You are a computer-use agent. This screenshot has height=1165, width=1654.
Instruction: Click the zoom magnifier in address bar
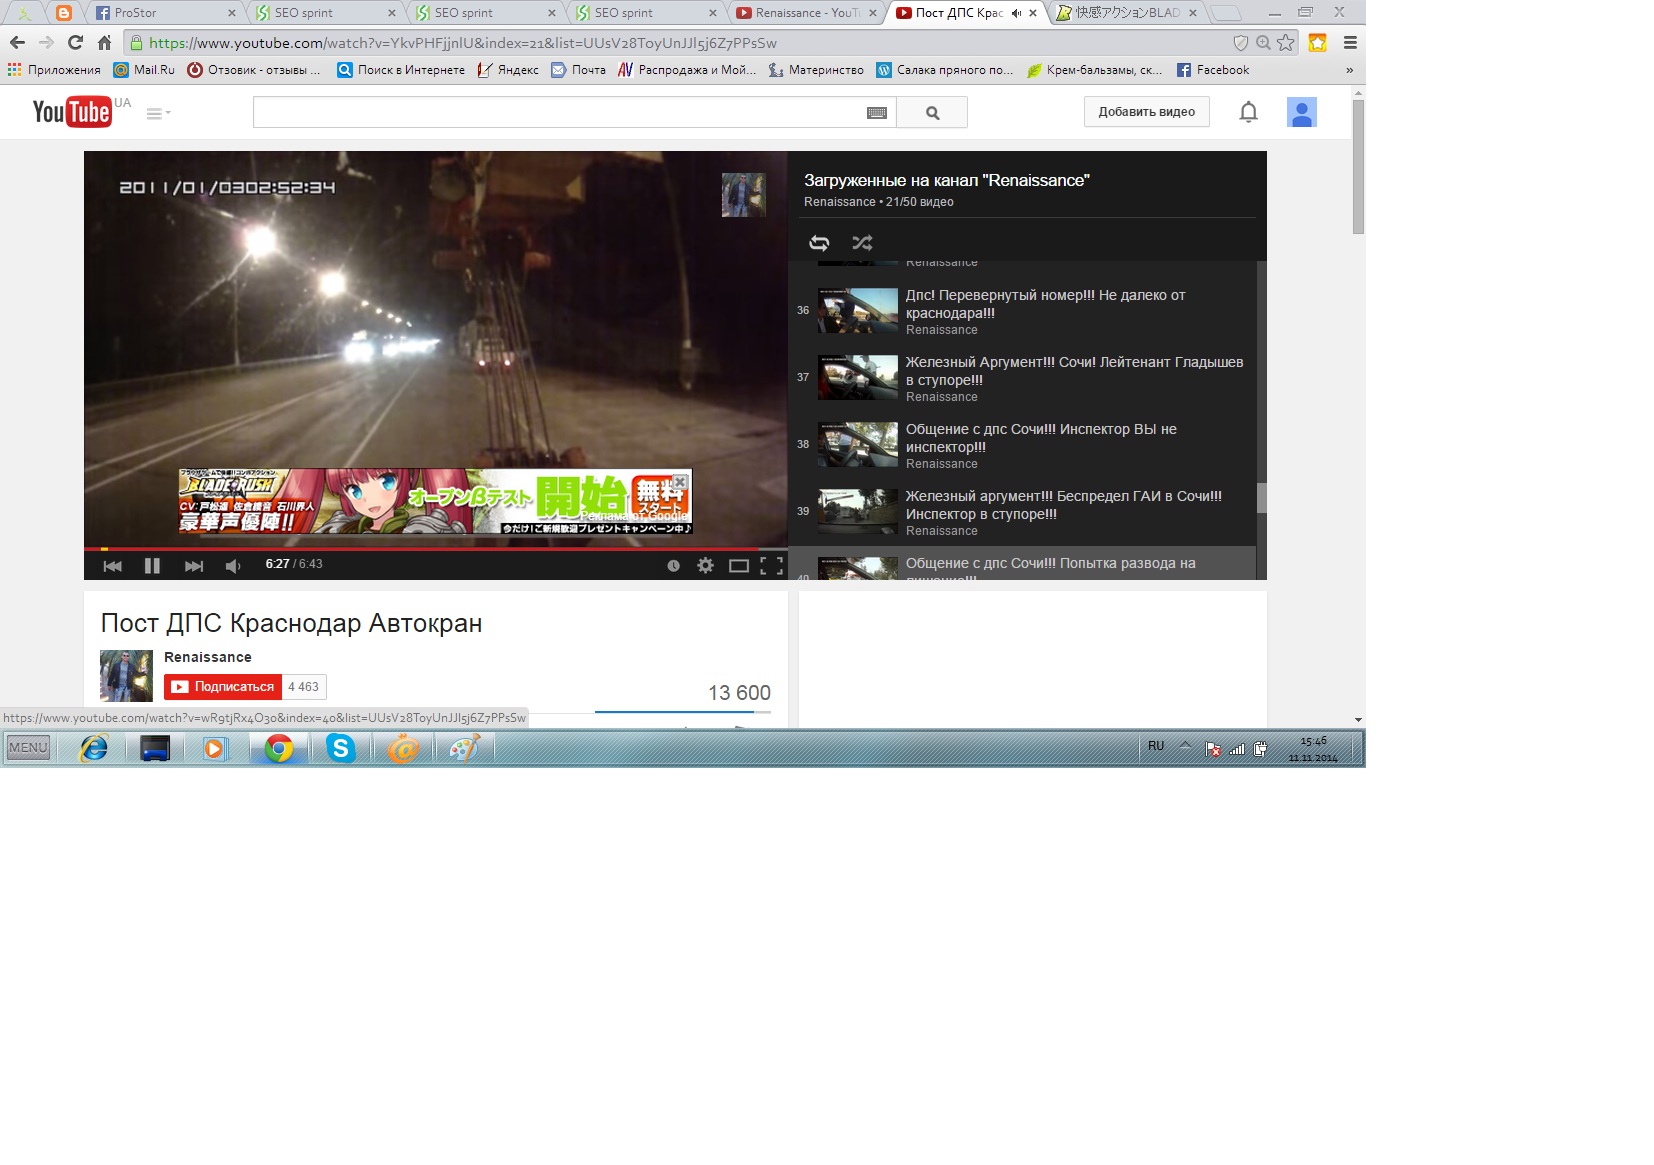click(x=1263, y=42)
